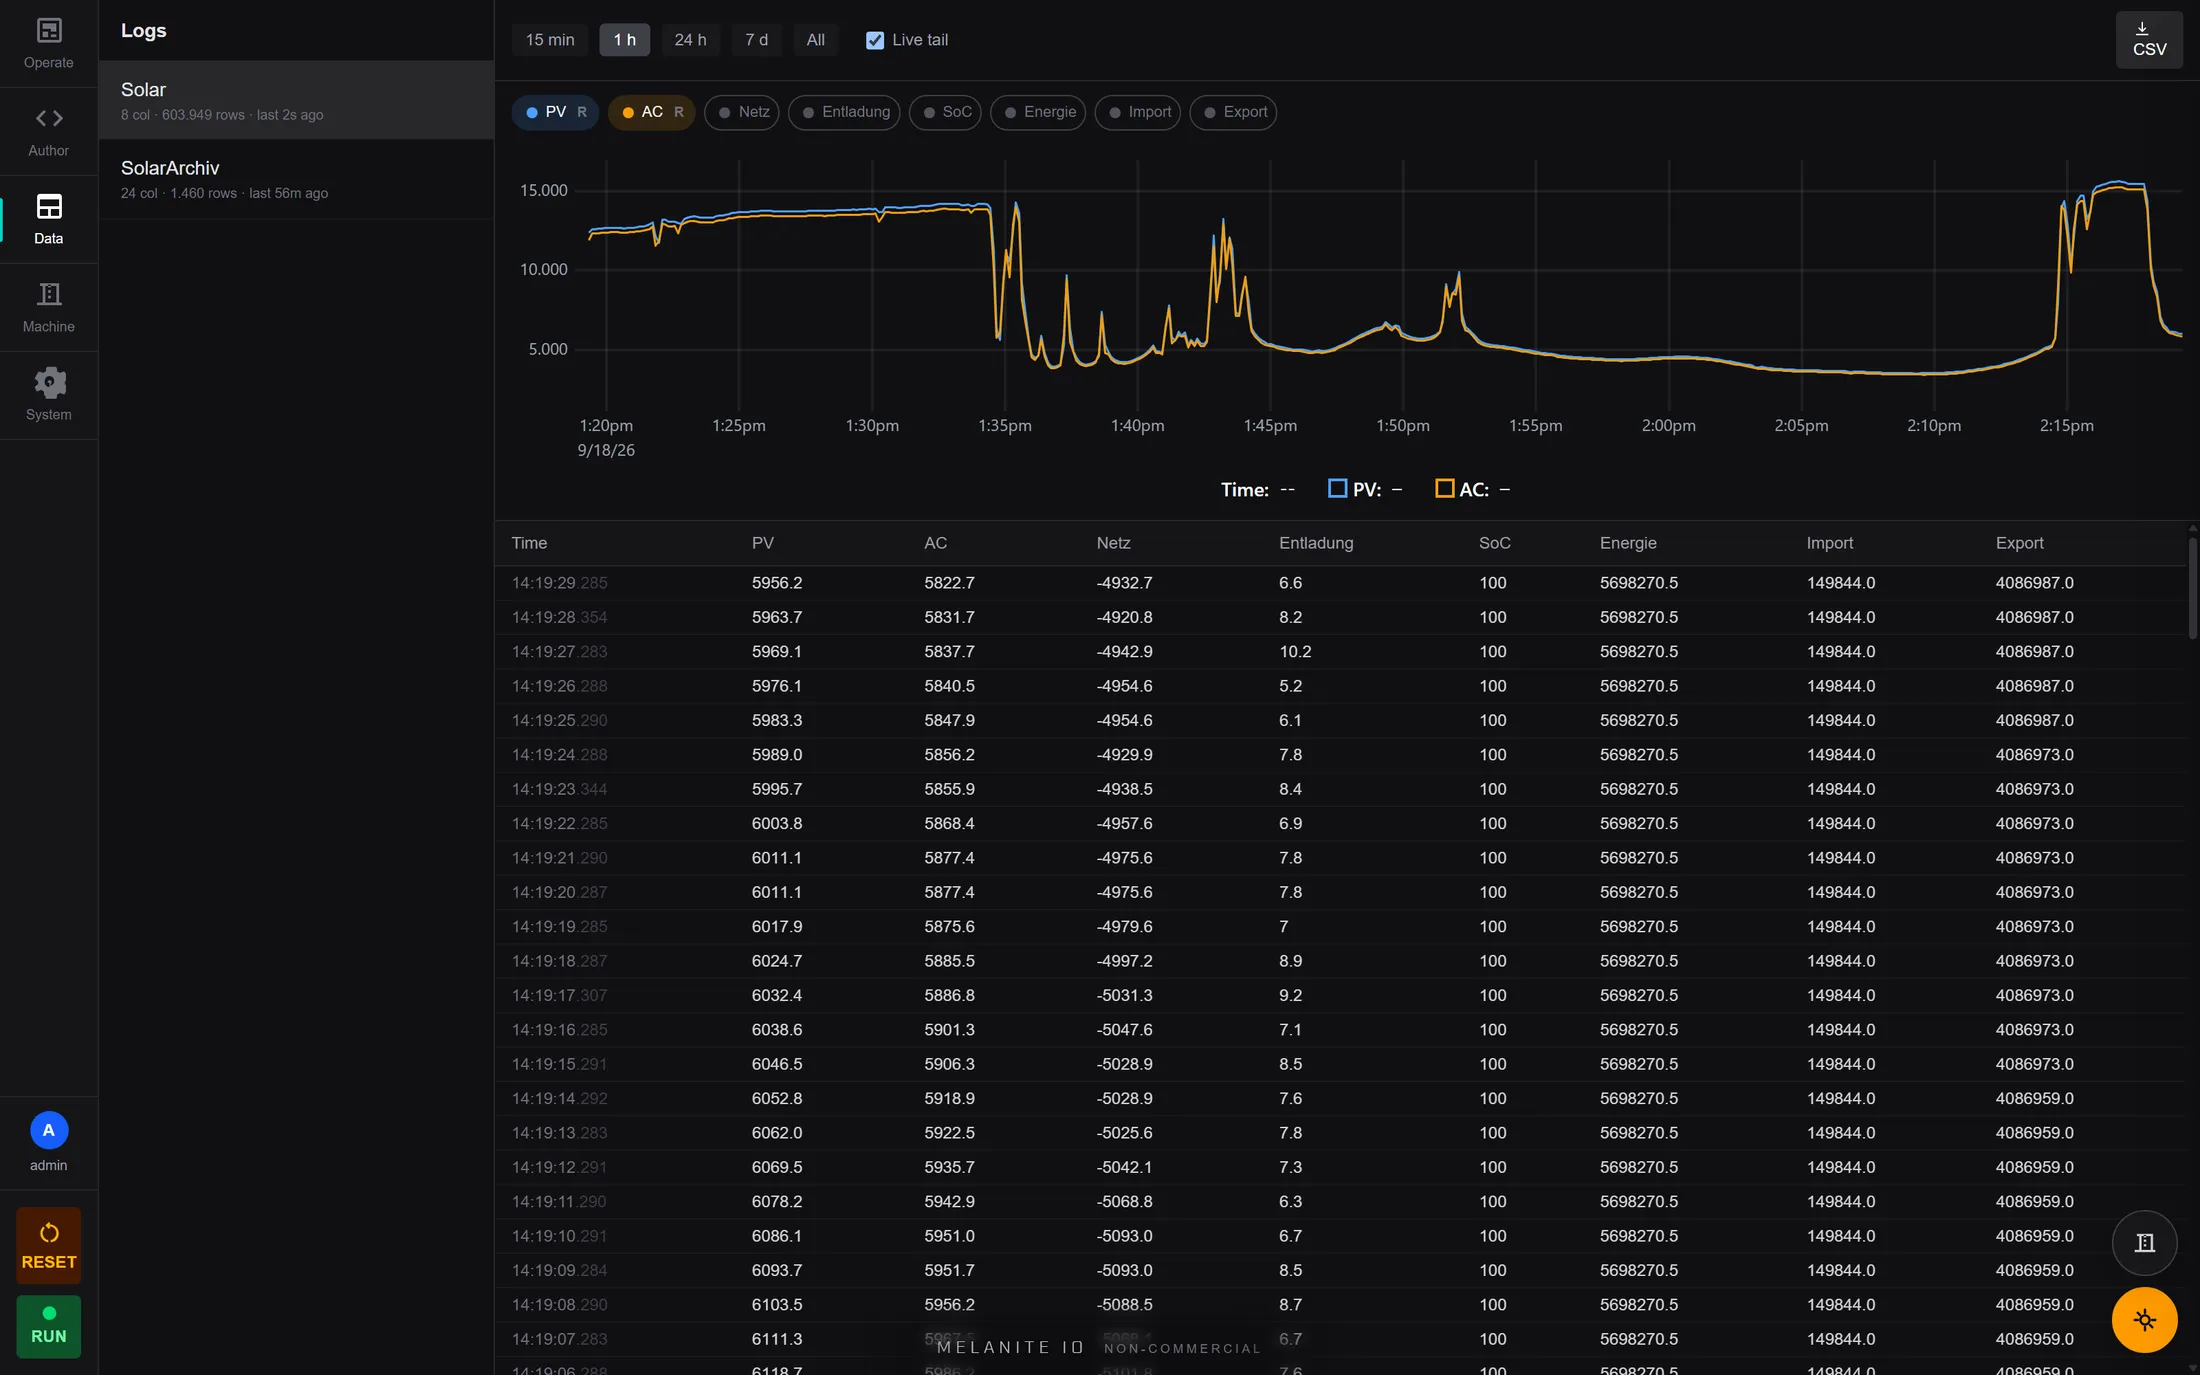Open the Author code section
This screenshot has width=2200, height=1375.
(48, 132)
